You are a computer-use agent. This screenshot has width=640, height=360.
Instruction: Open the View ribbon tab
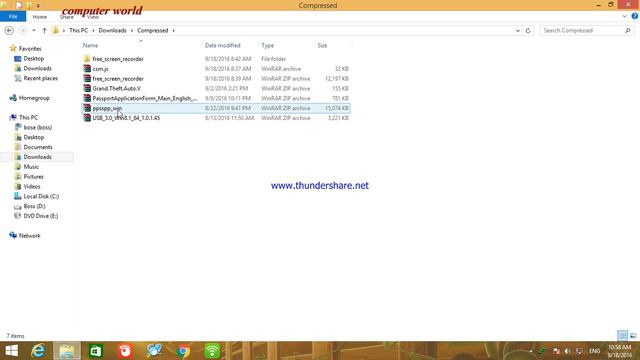click(93, 17)
